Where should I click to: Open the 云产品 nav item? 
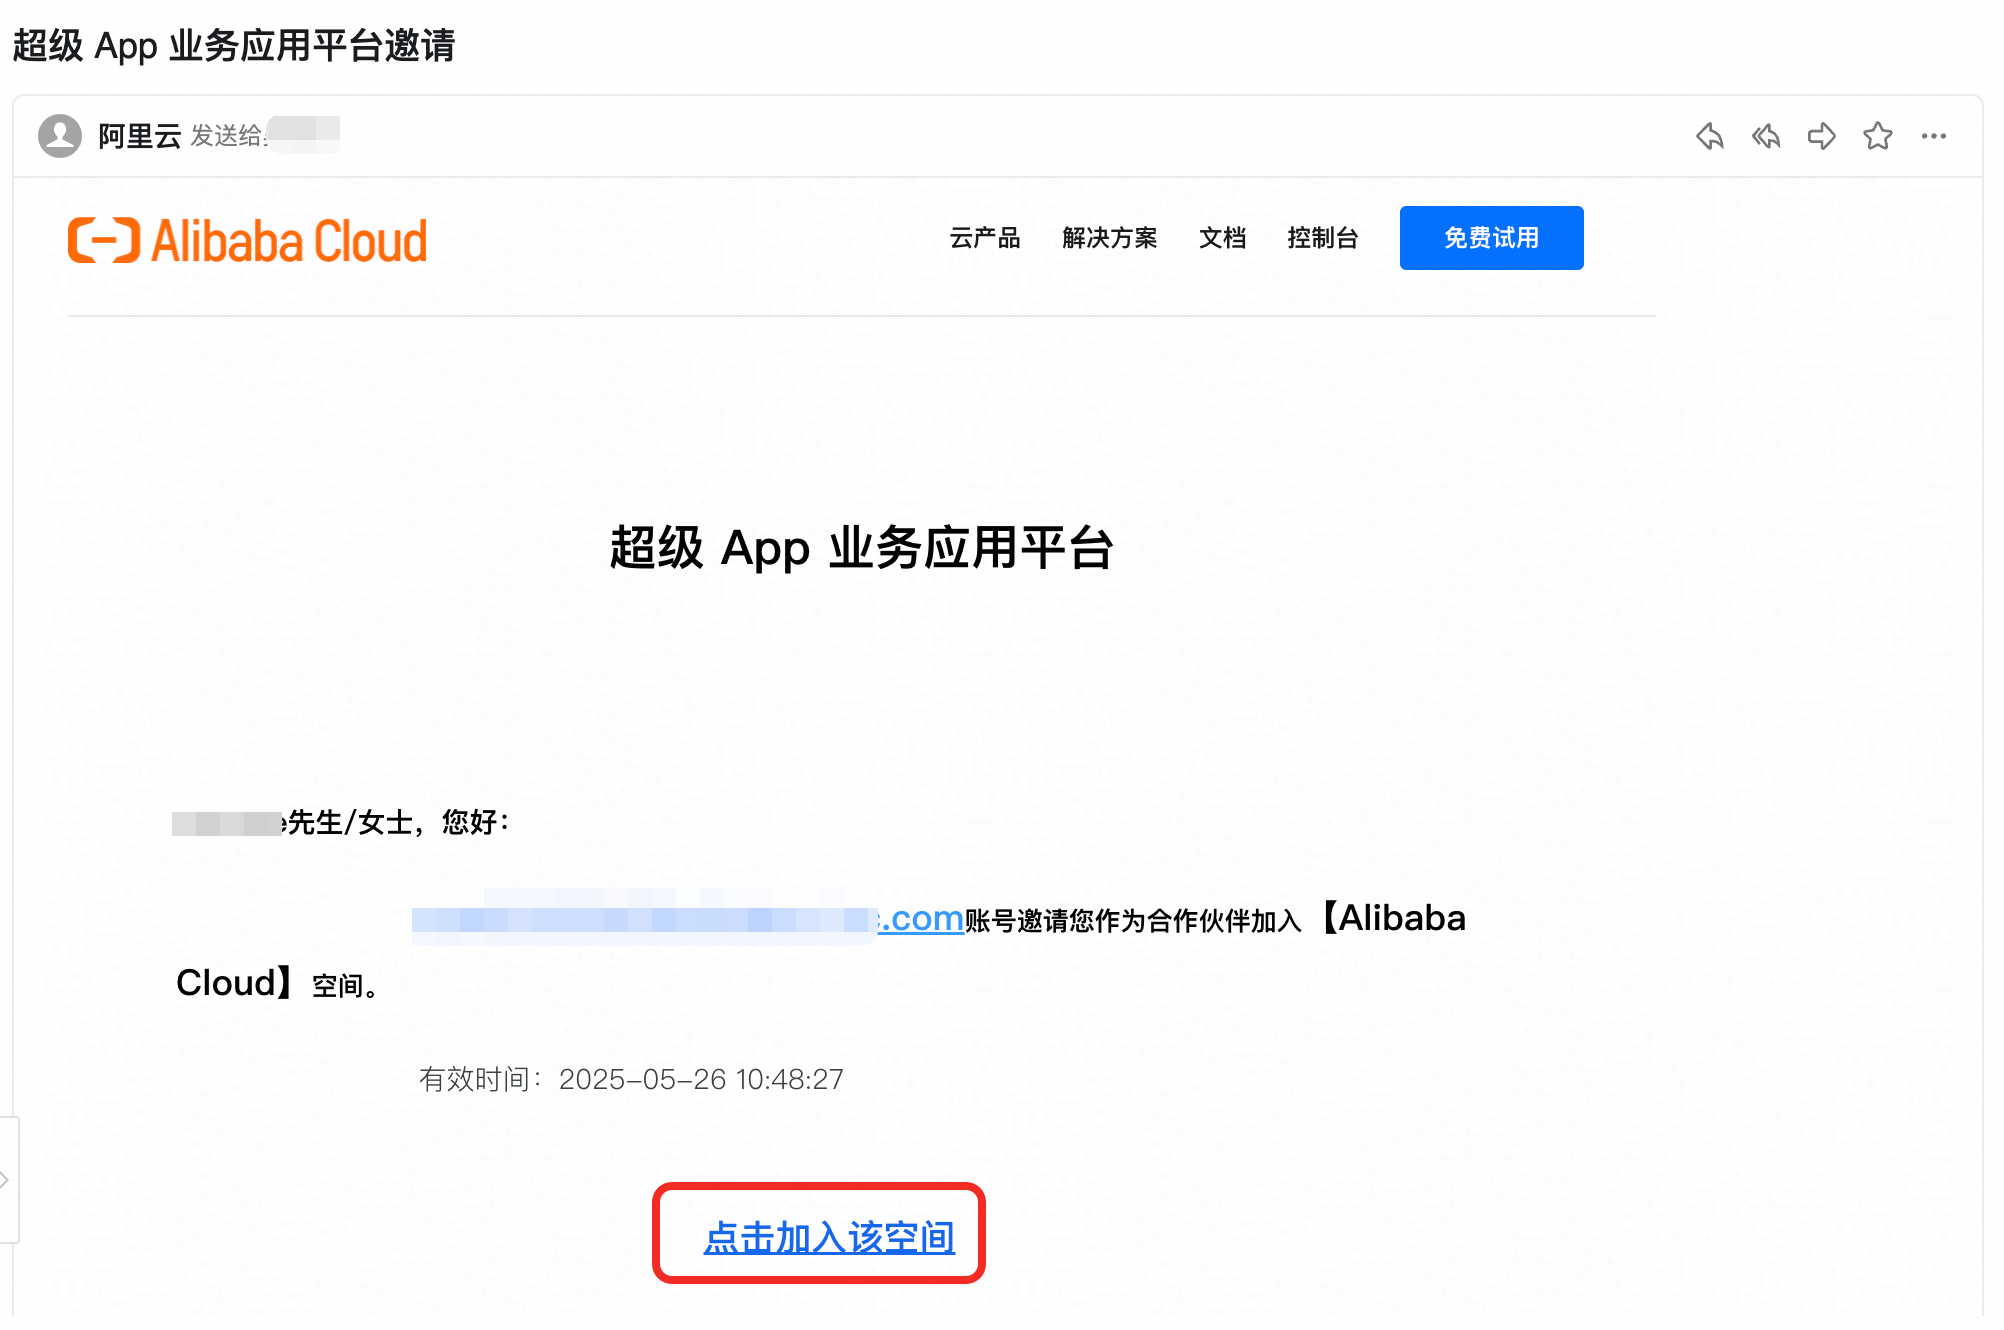[985, 238]
